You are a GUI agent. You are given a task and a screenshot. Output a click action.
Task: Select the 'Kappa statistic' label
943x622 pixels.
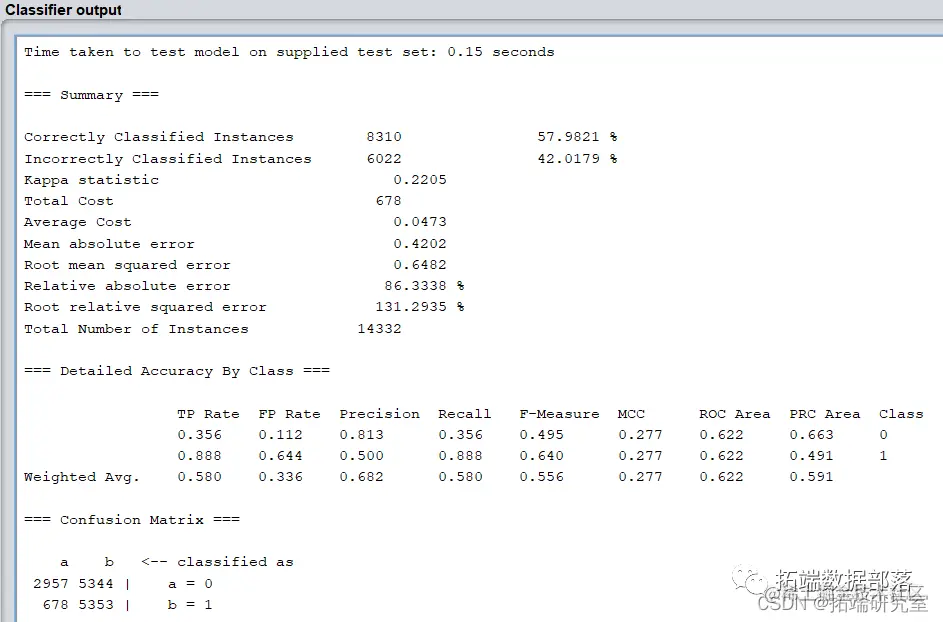coord(91,180)
